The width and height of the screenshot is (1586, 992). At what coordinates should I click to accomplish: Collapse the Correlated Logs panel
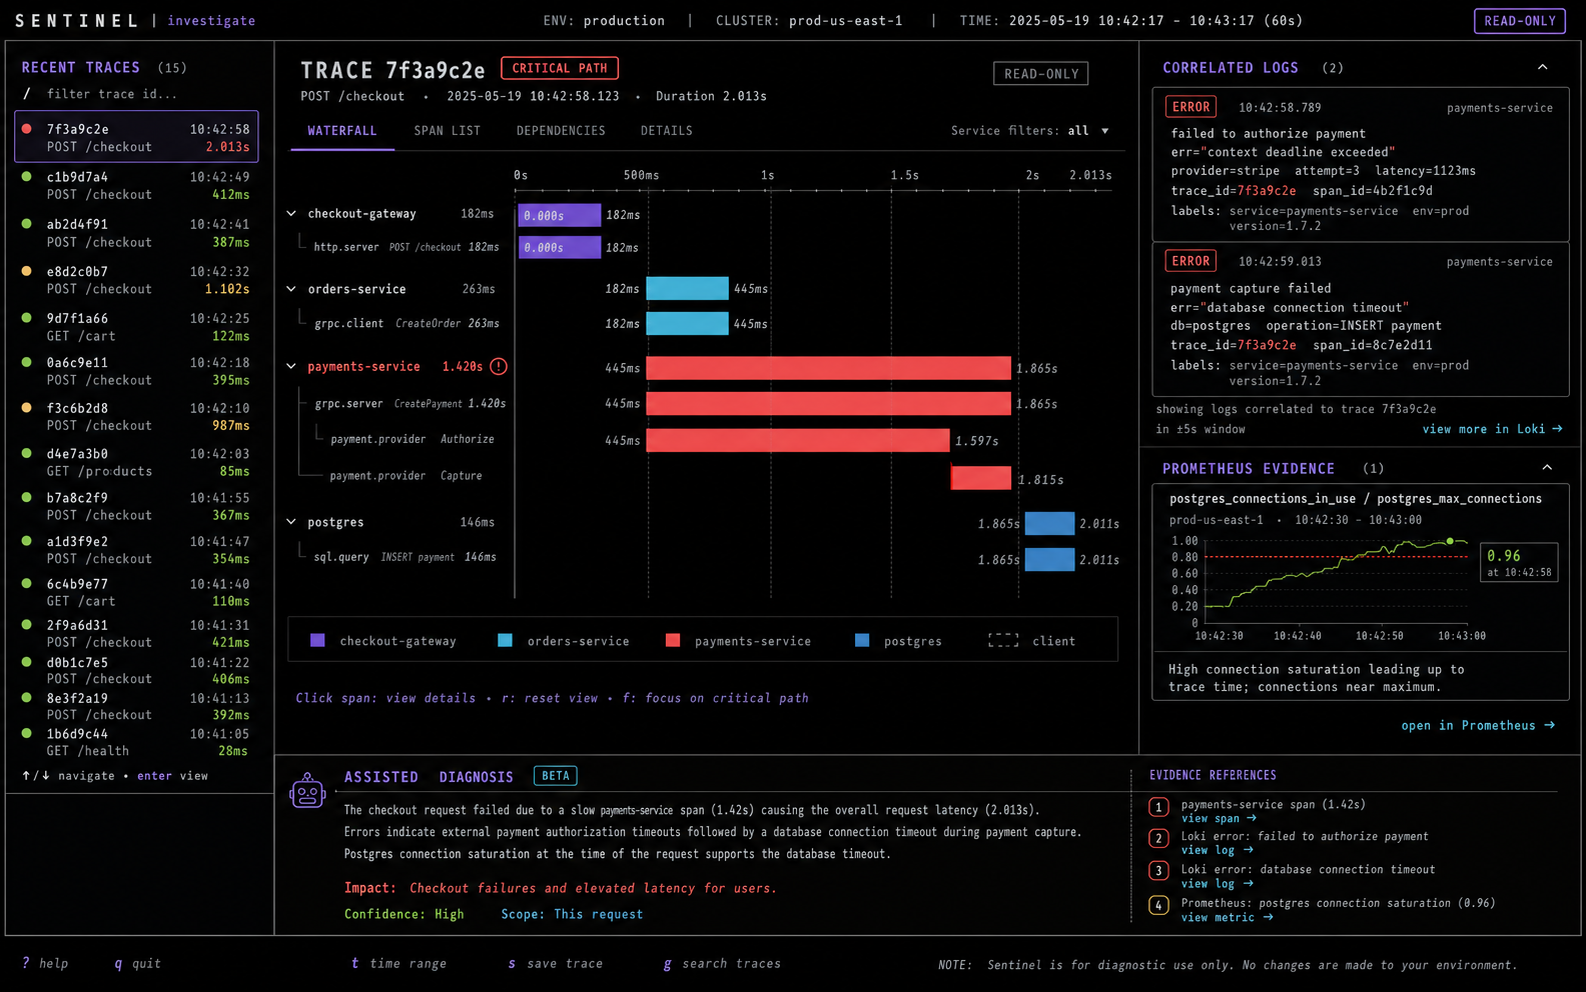(1543, 67)
